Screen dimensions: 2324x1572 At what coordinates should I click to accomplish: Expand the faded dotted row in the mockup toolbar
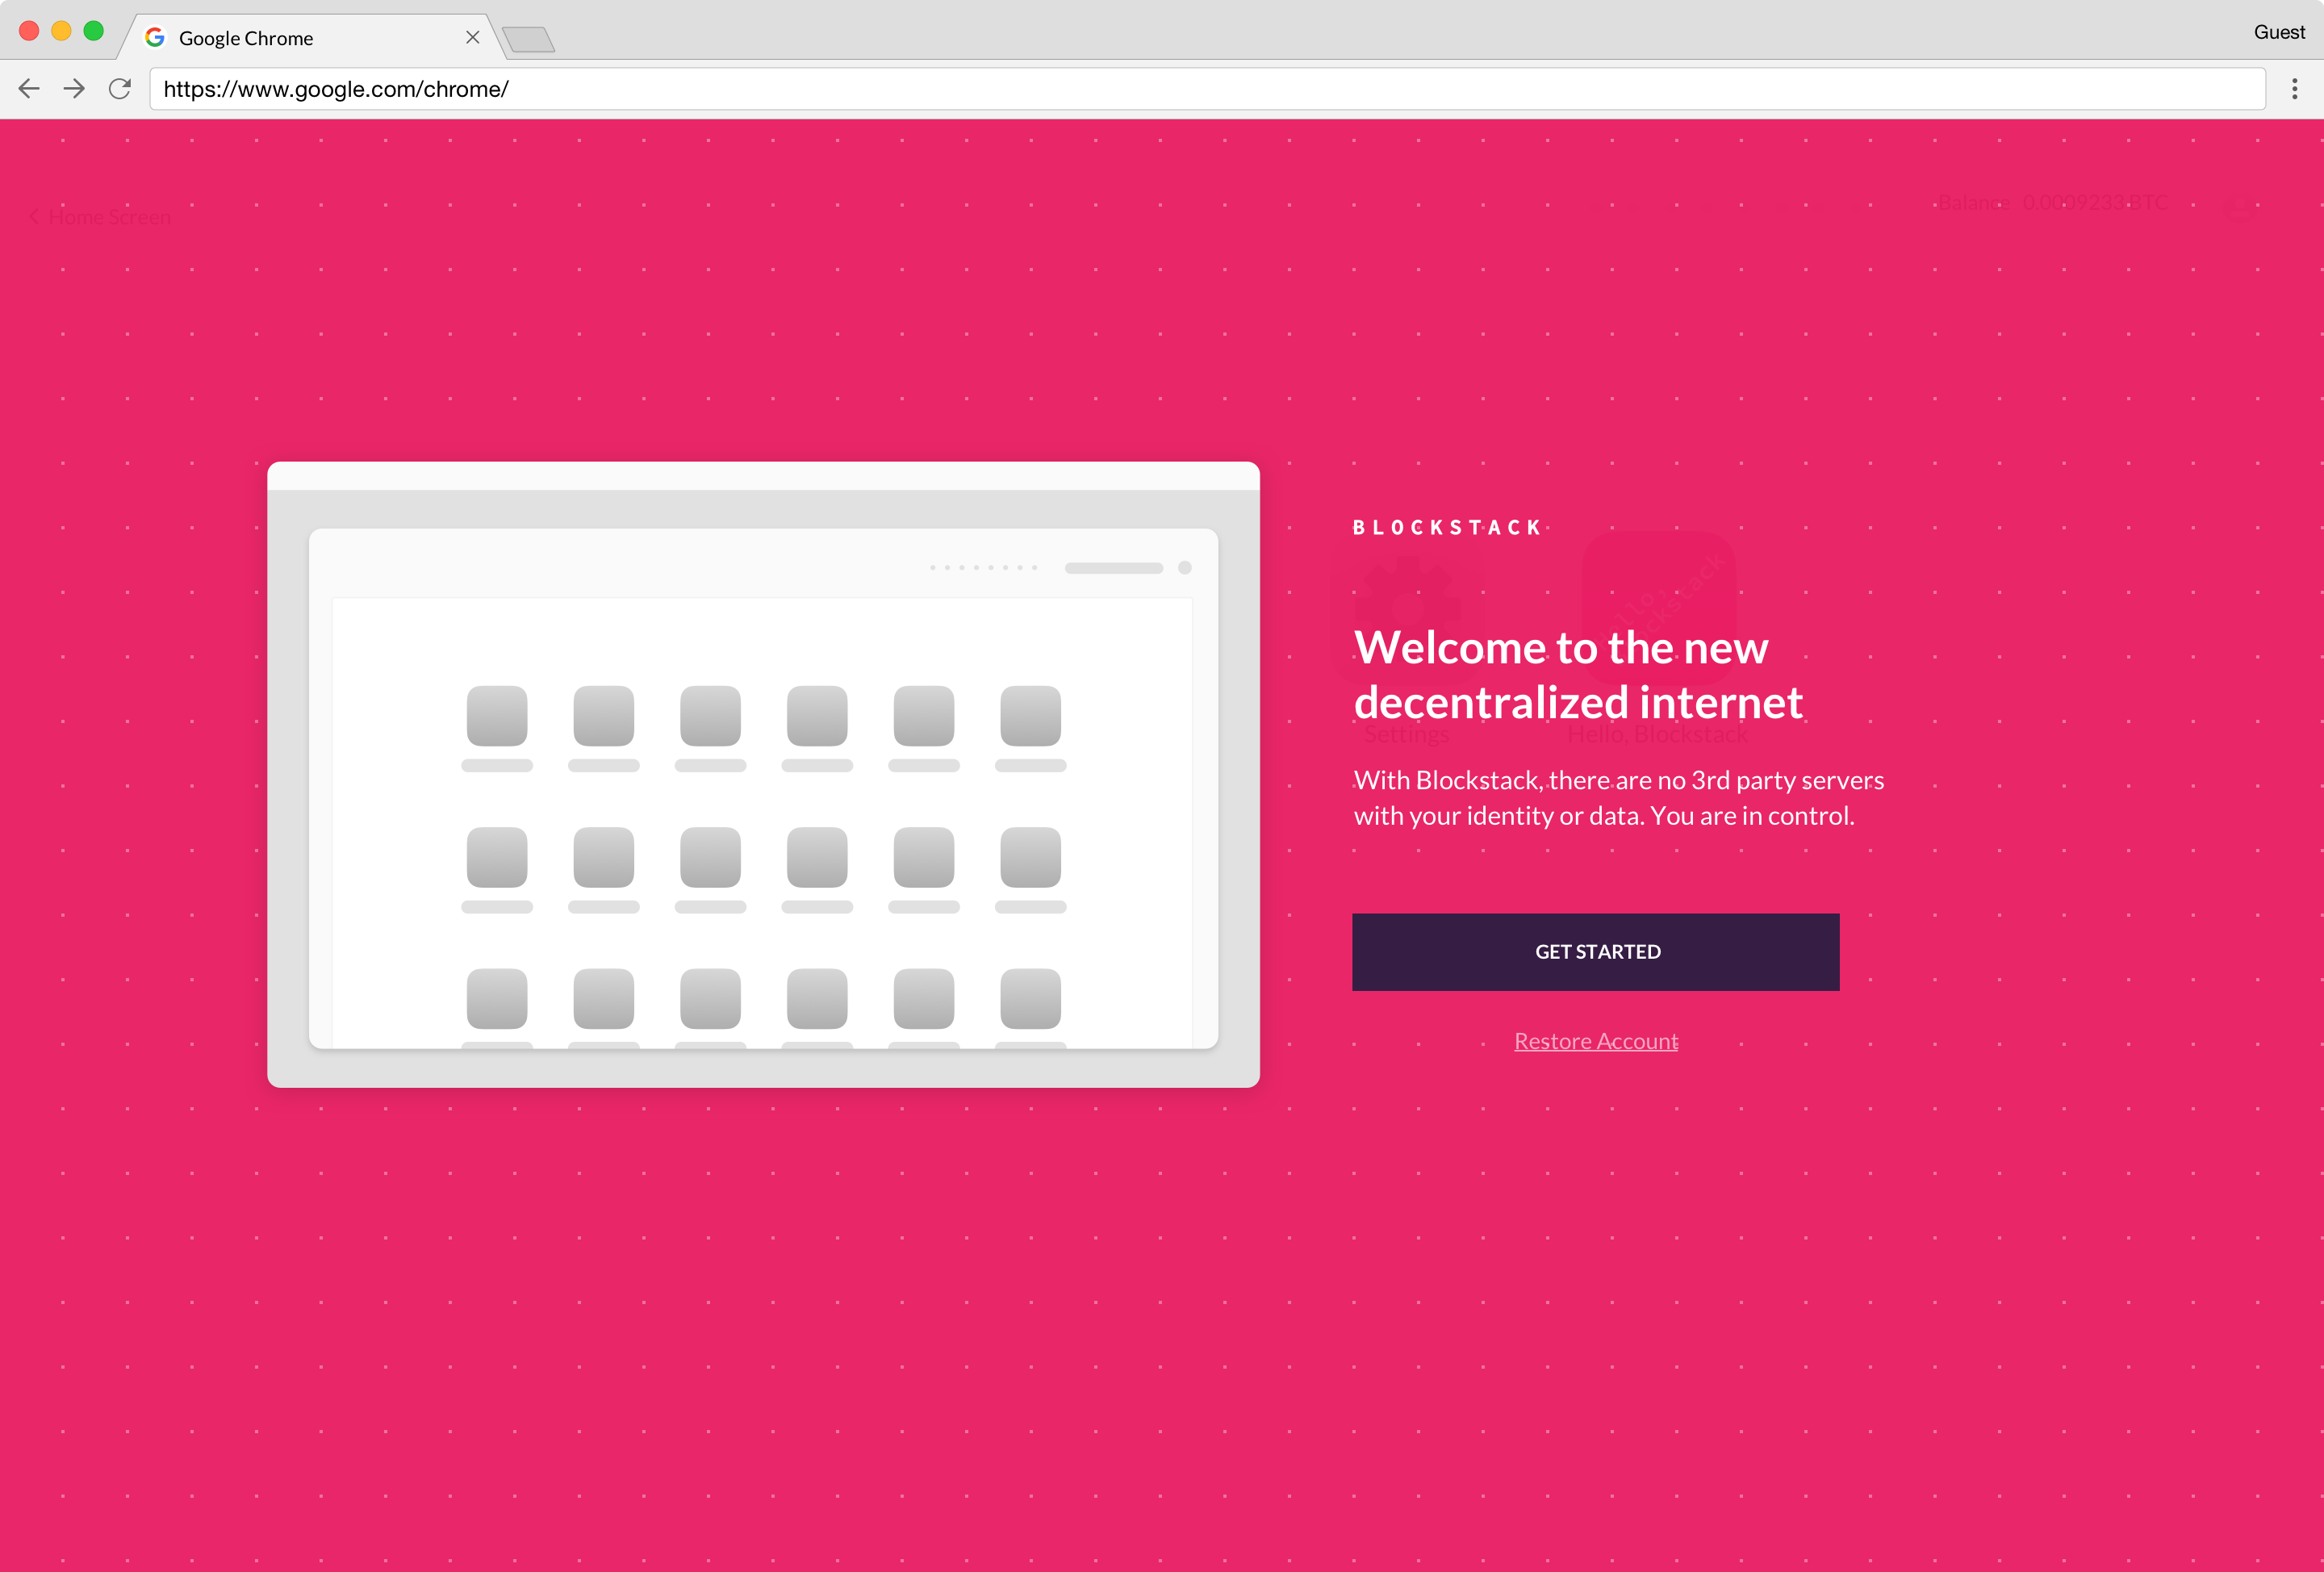[983, 567]
